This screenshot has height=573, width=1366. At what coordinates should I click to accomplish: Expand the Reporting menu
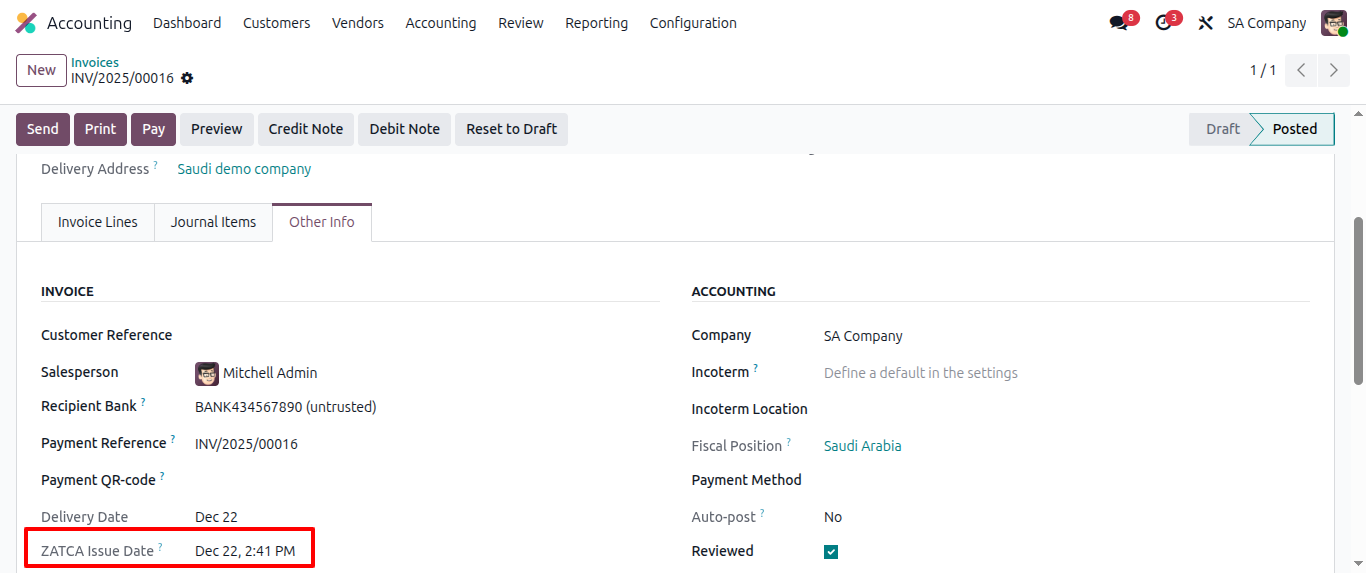pyautogui.click(x=596, y=23)
